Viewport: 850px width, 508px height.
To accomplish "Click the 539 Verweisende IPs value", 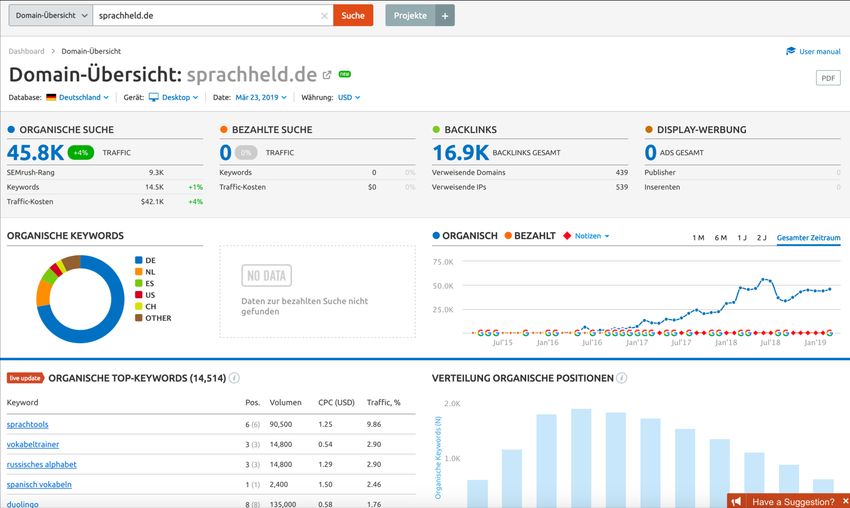I will pos(622,187).
